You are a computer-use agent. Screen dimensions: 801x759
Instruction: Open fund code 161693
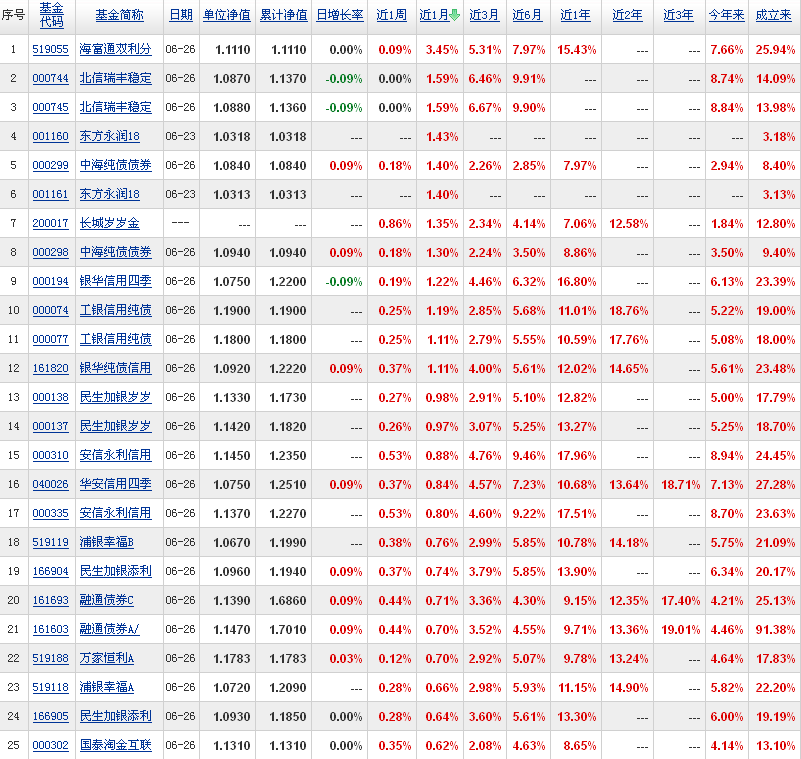pyautogui.click(x=51, y=600)
